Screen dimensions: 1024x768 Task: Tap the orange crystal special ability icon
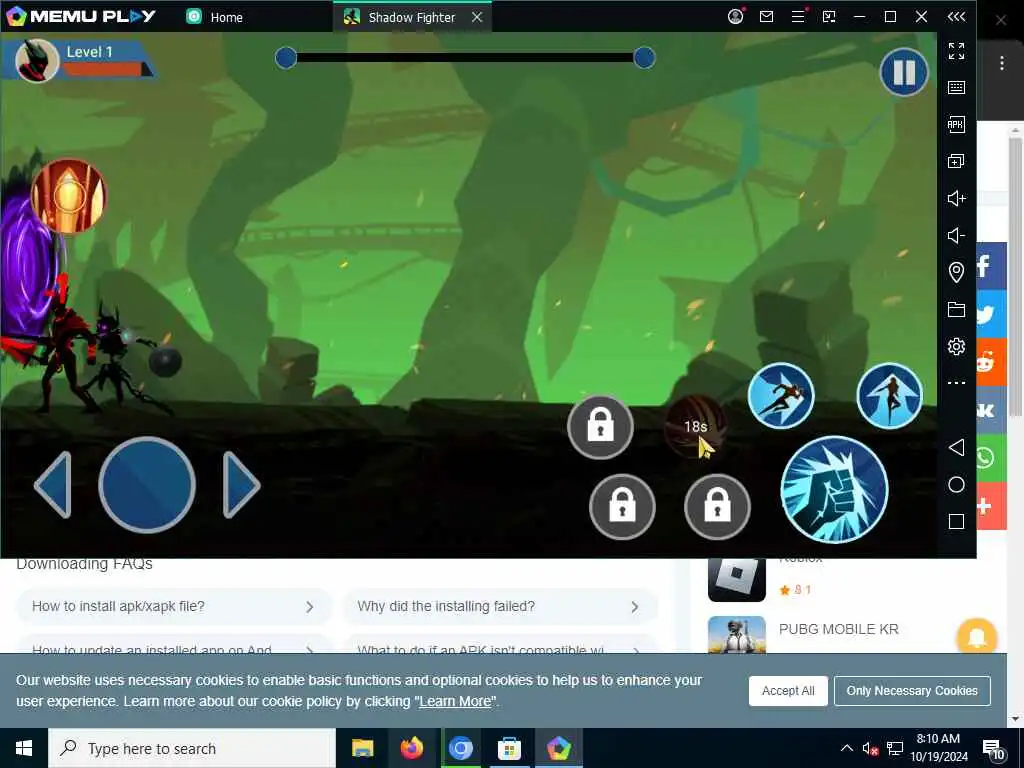click(x=69, y=196)
